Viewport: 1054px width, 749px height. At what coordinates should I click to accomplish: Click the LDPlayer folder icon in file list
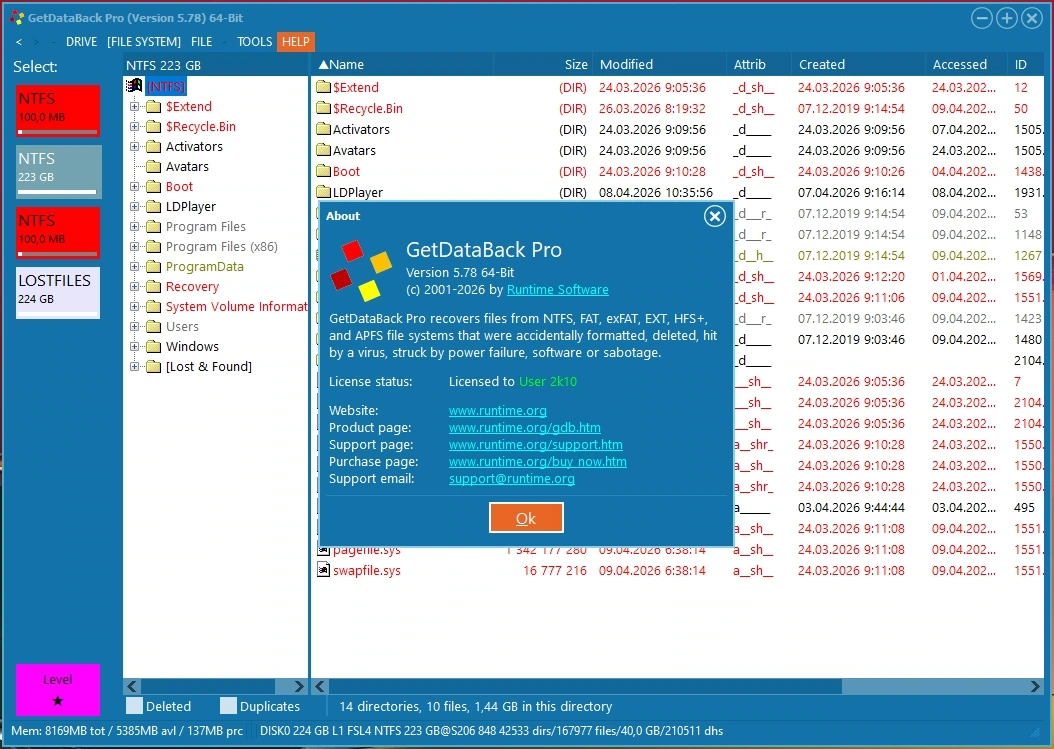323,192
